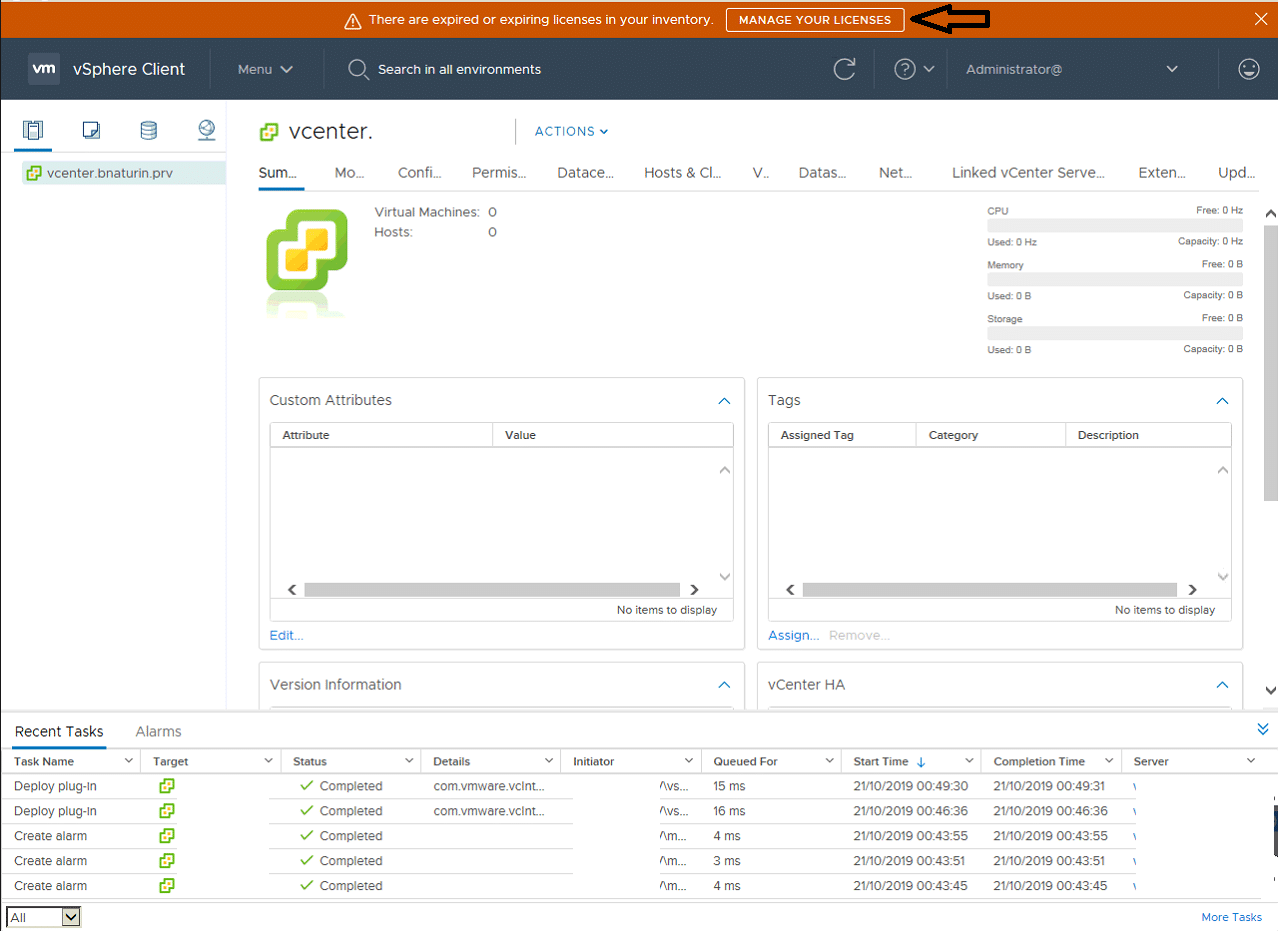This screenshot has height=931, width=1278.
Task: Click the smiley feedback icon
Action: (x=1248, y=69)
